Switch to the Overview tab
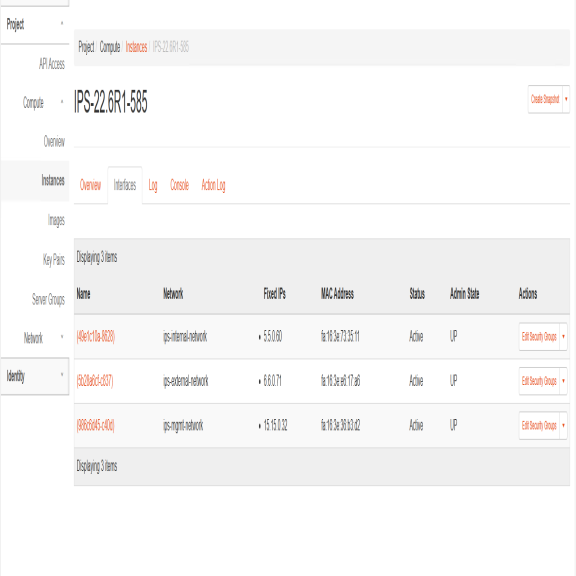 90,185
